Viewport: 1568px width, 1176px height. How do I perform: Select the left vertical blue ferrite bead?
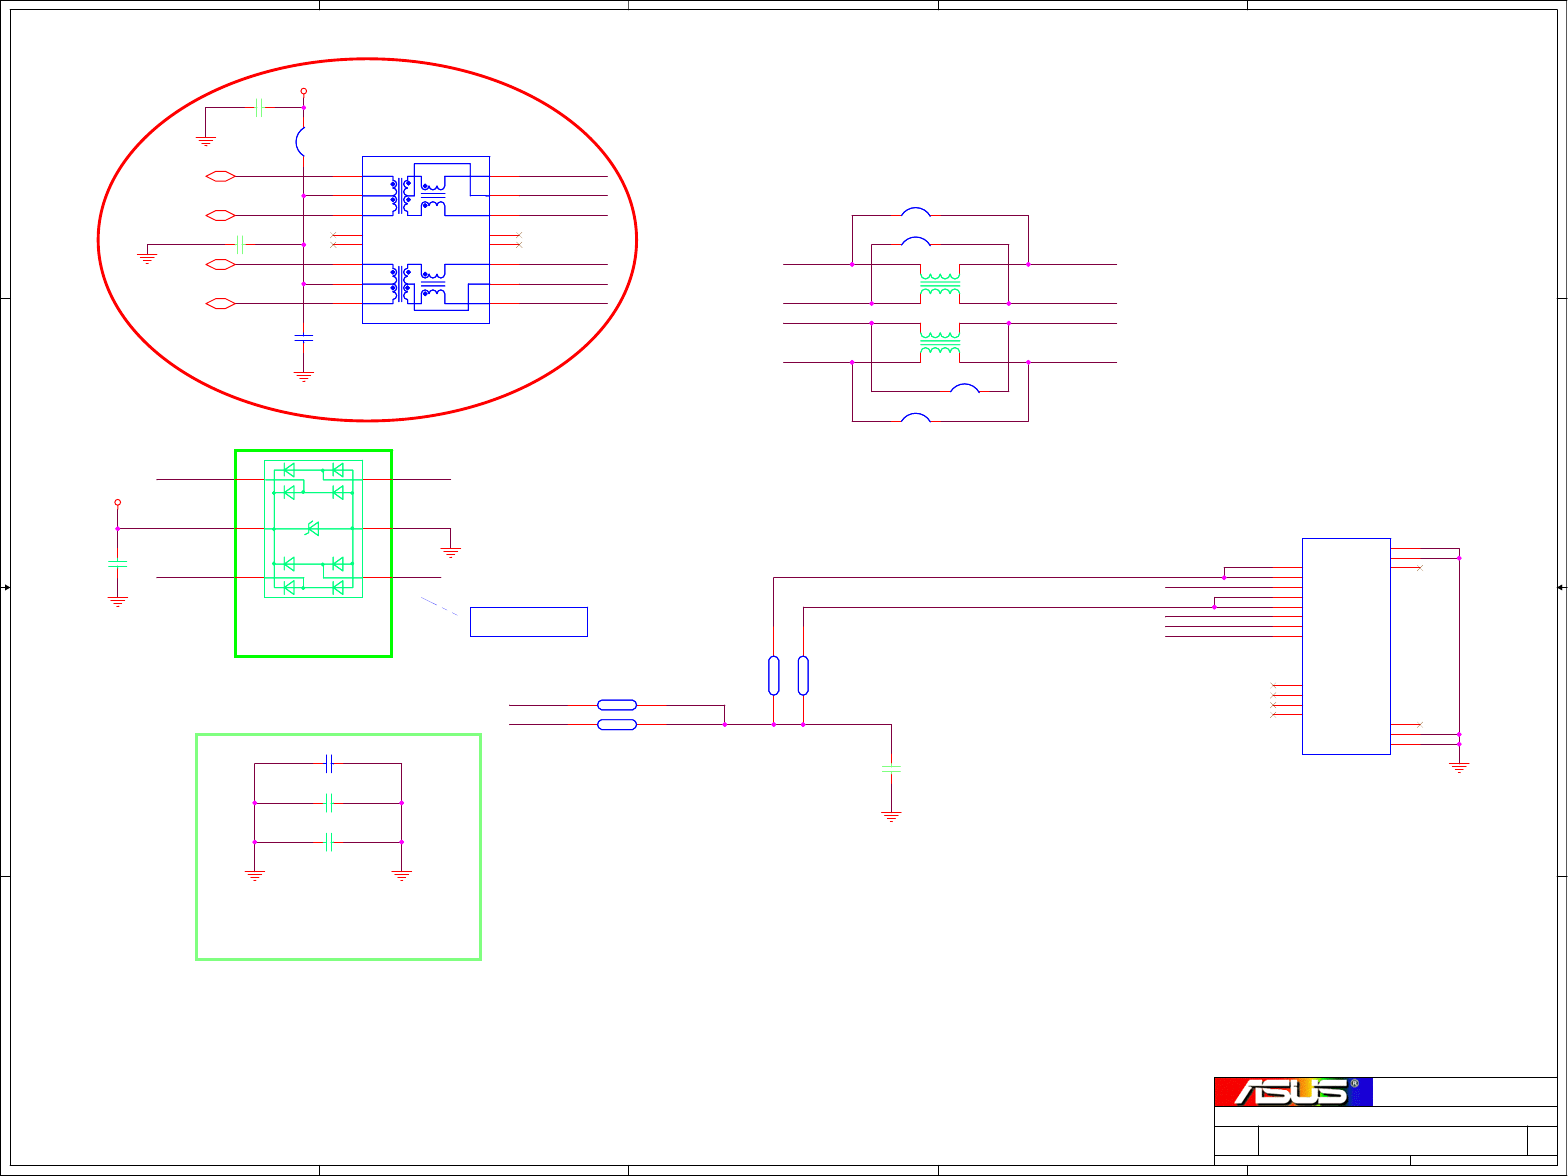[x=774, y=675]
